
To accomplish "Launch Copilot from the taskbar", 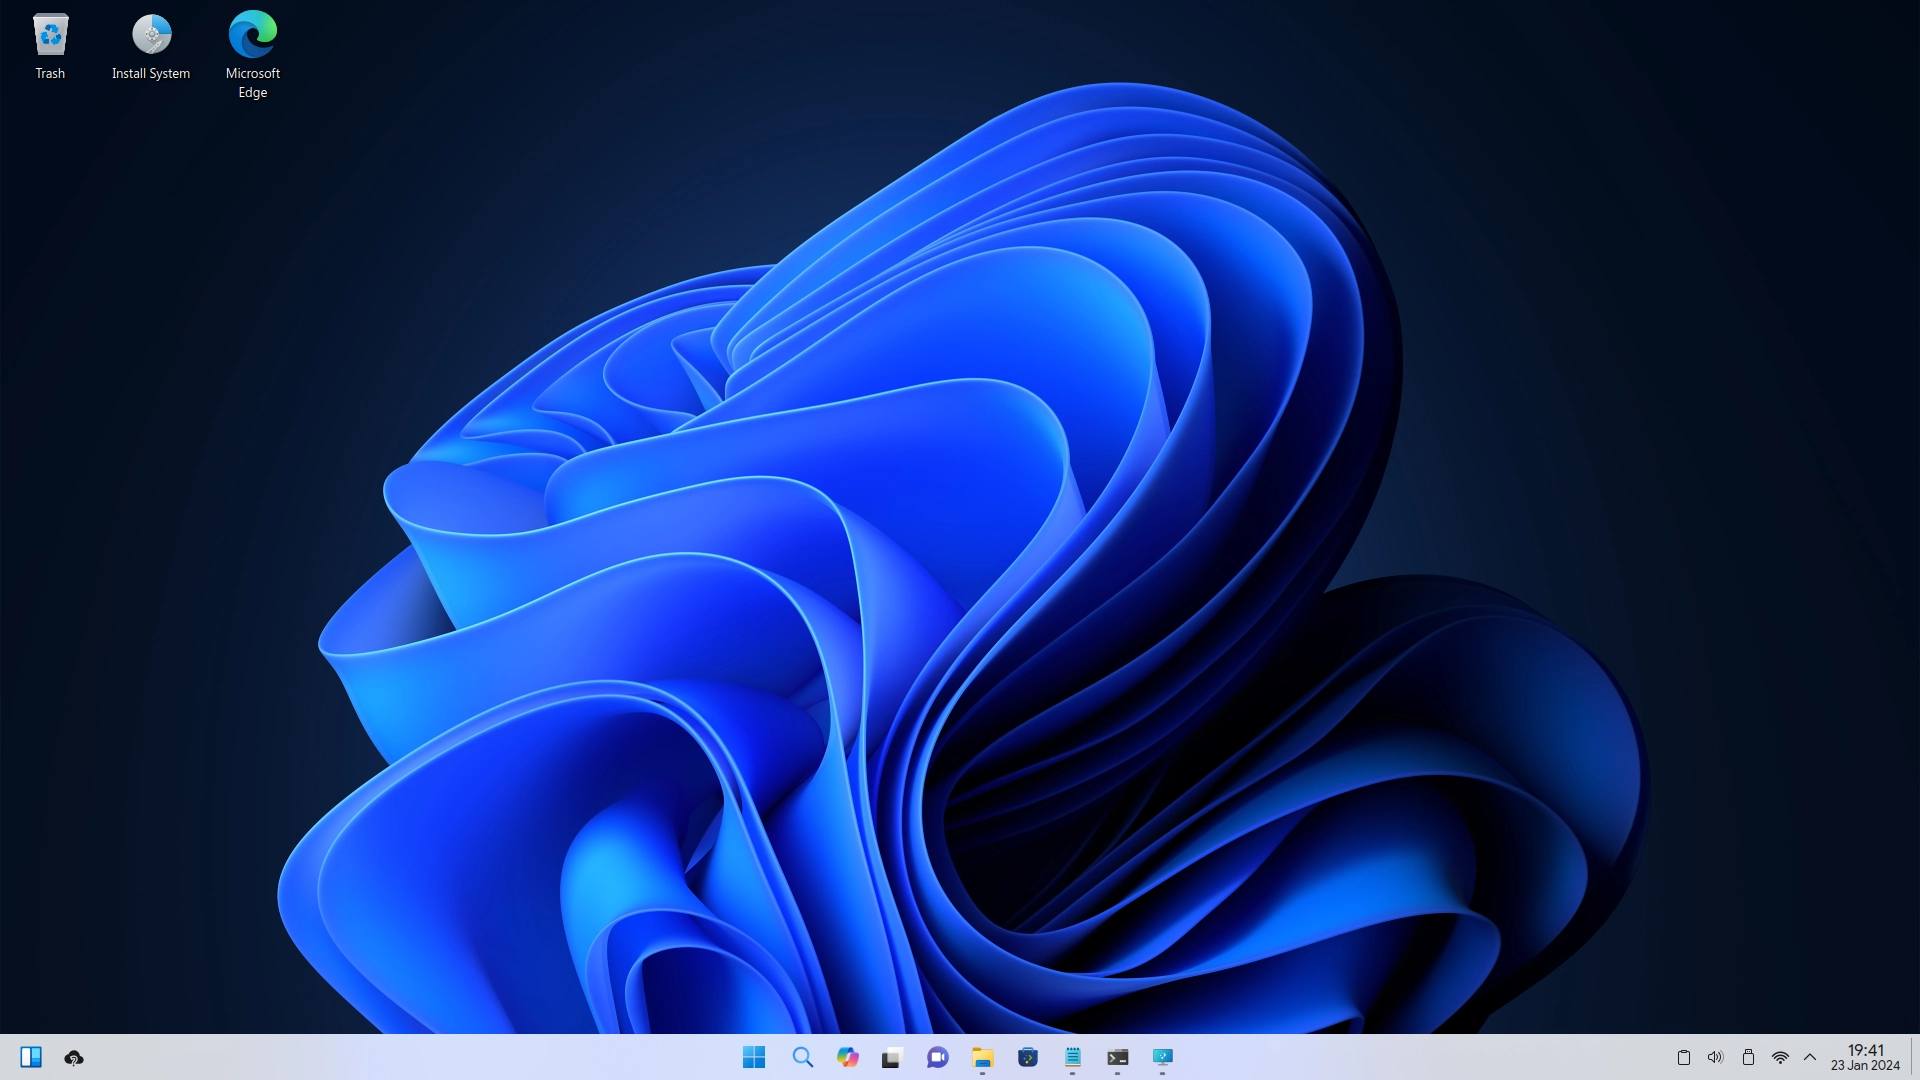I will [848, 1057].
